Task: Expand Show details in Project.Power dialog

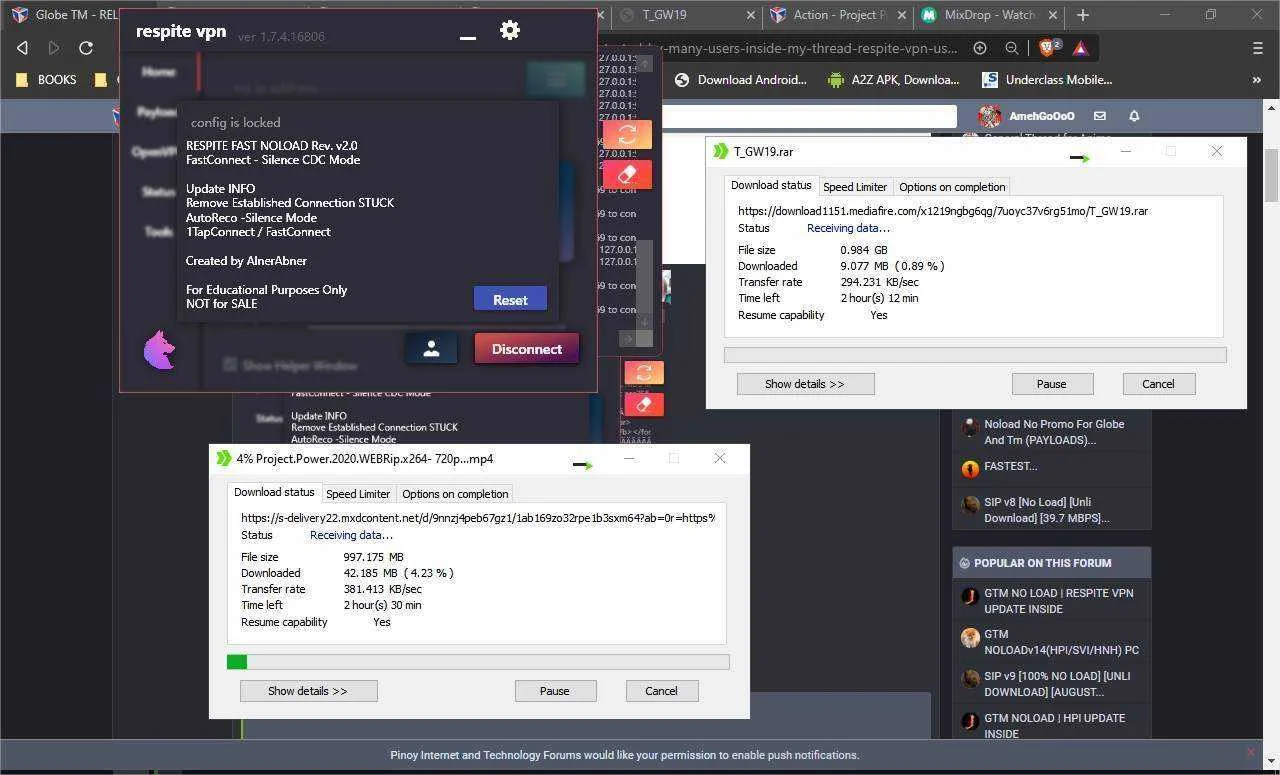Action: point(308,691)
